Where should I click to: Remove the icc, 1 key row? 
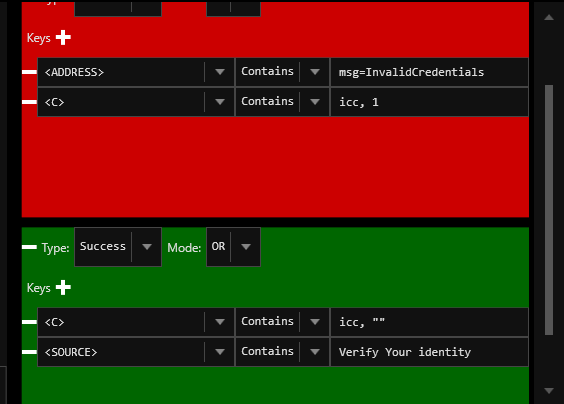click(x=29, y=102)
